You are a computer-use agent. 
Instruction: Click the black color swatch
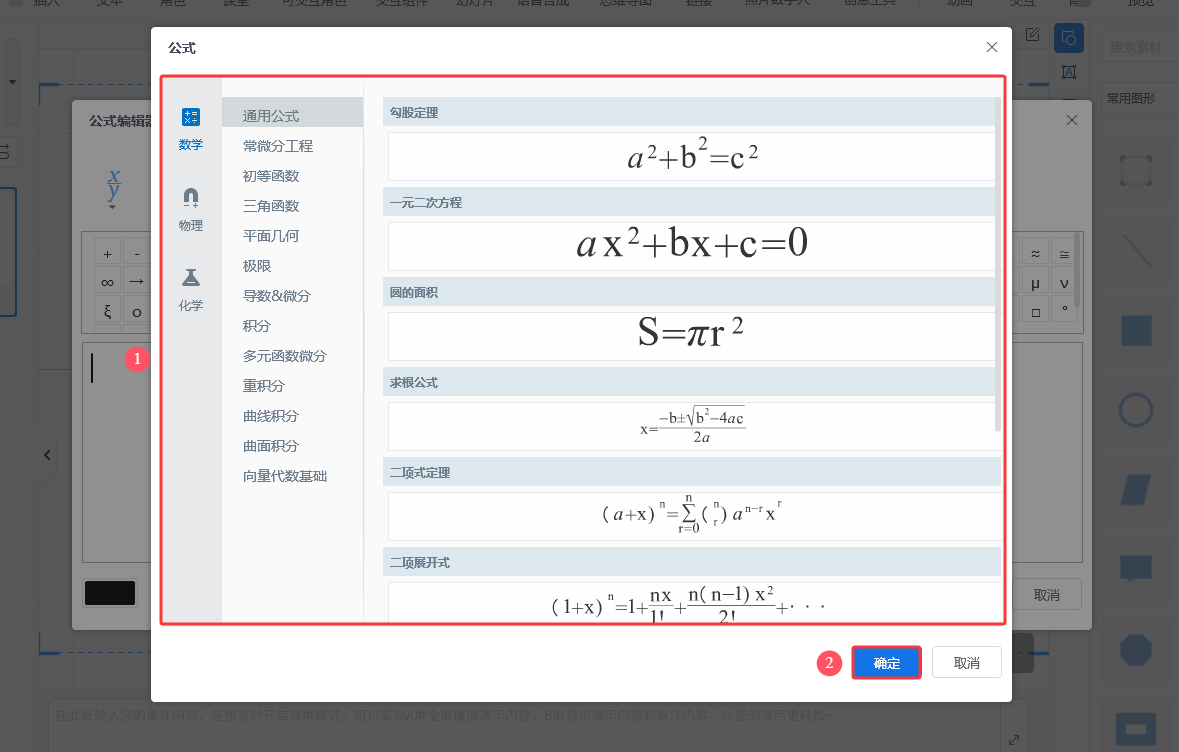pyautogui.click(x=110, y=593)
